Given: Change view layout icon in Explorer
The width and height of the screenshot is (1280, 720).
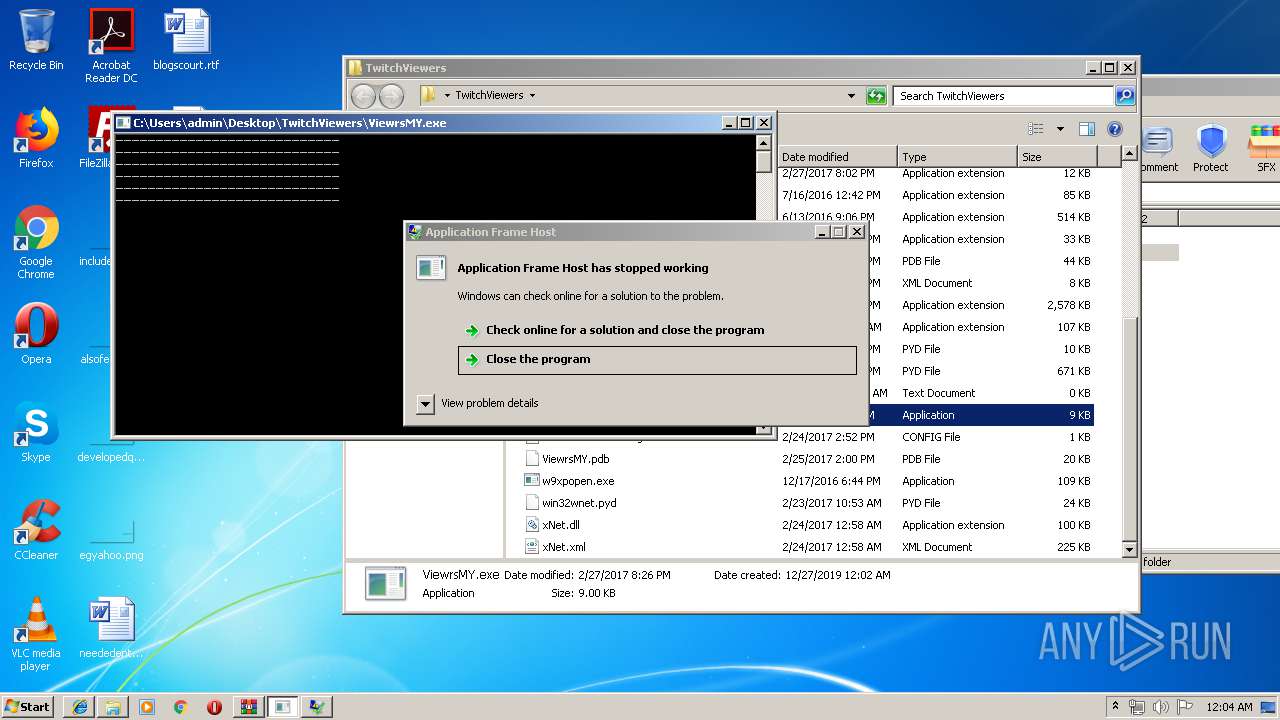Looking at the screenshot, I should point(1036,129).
